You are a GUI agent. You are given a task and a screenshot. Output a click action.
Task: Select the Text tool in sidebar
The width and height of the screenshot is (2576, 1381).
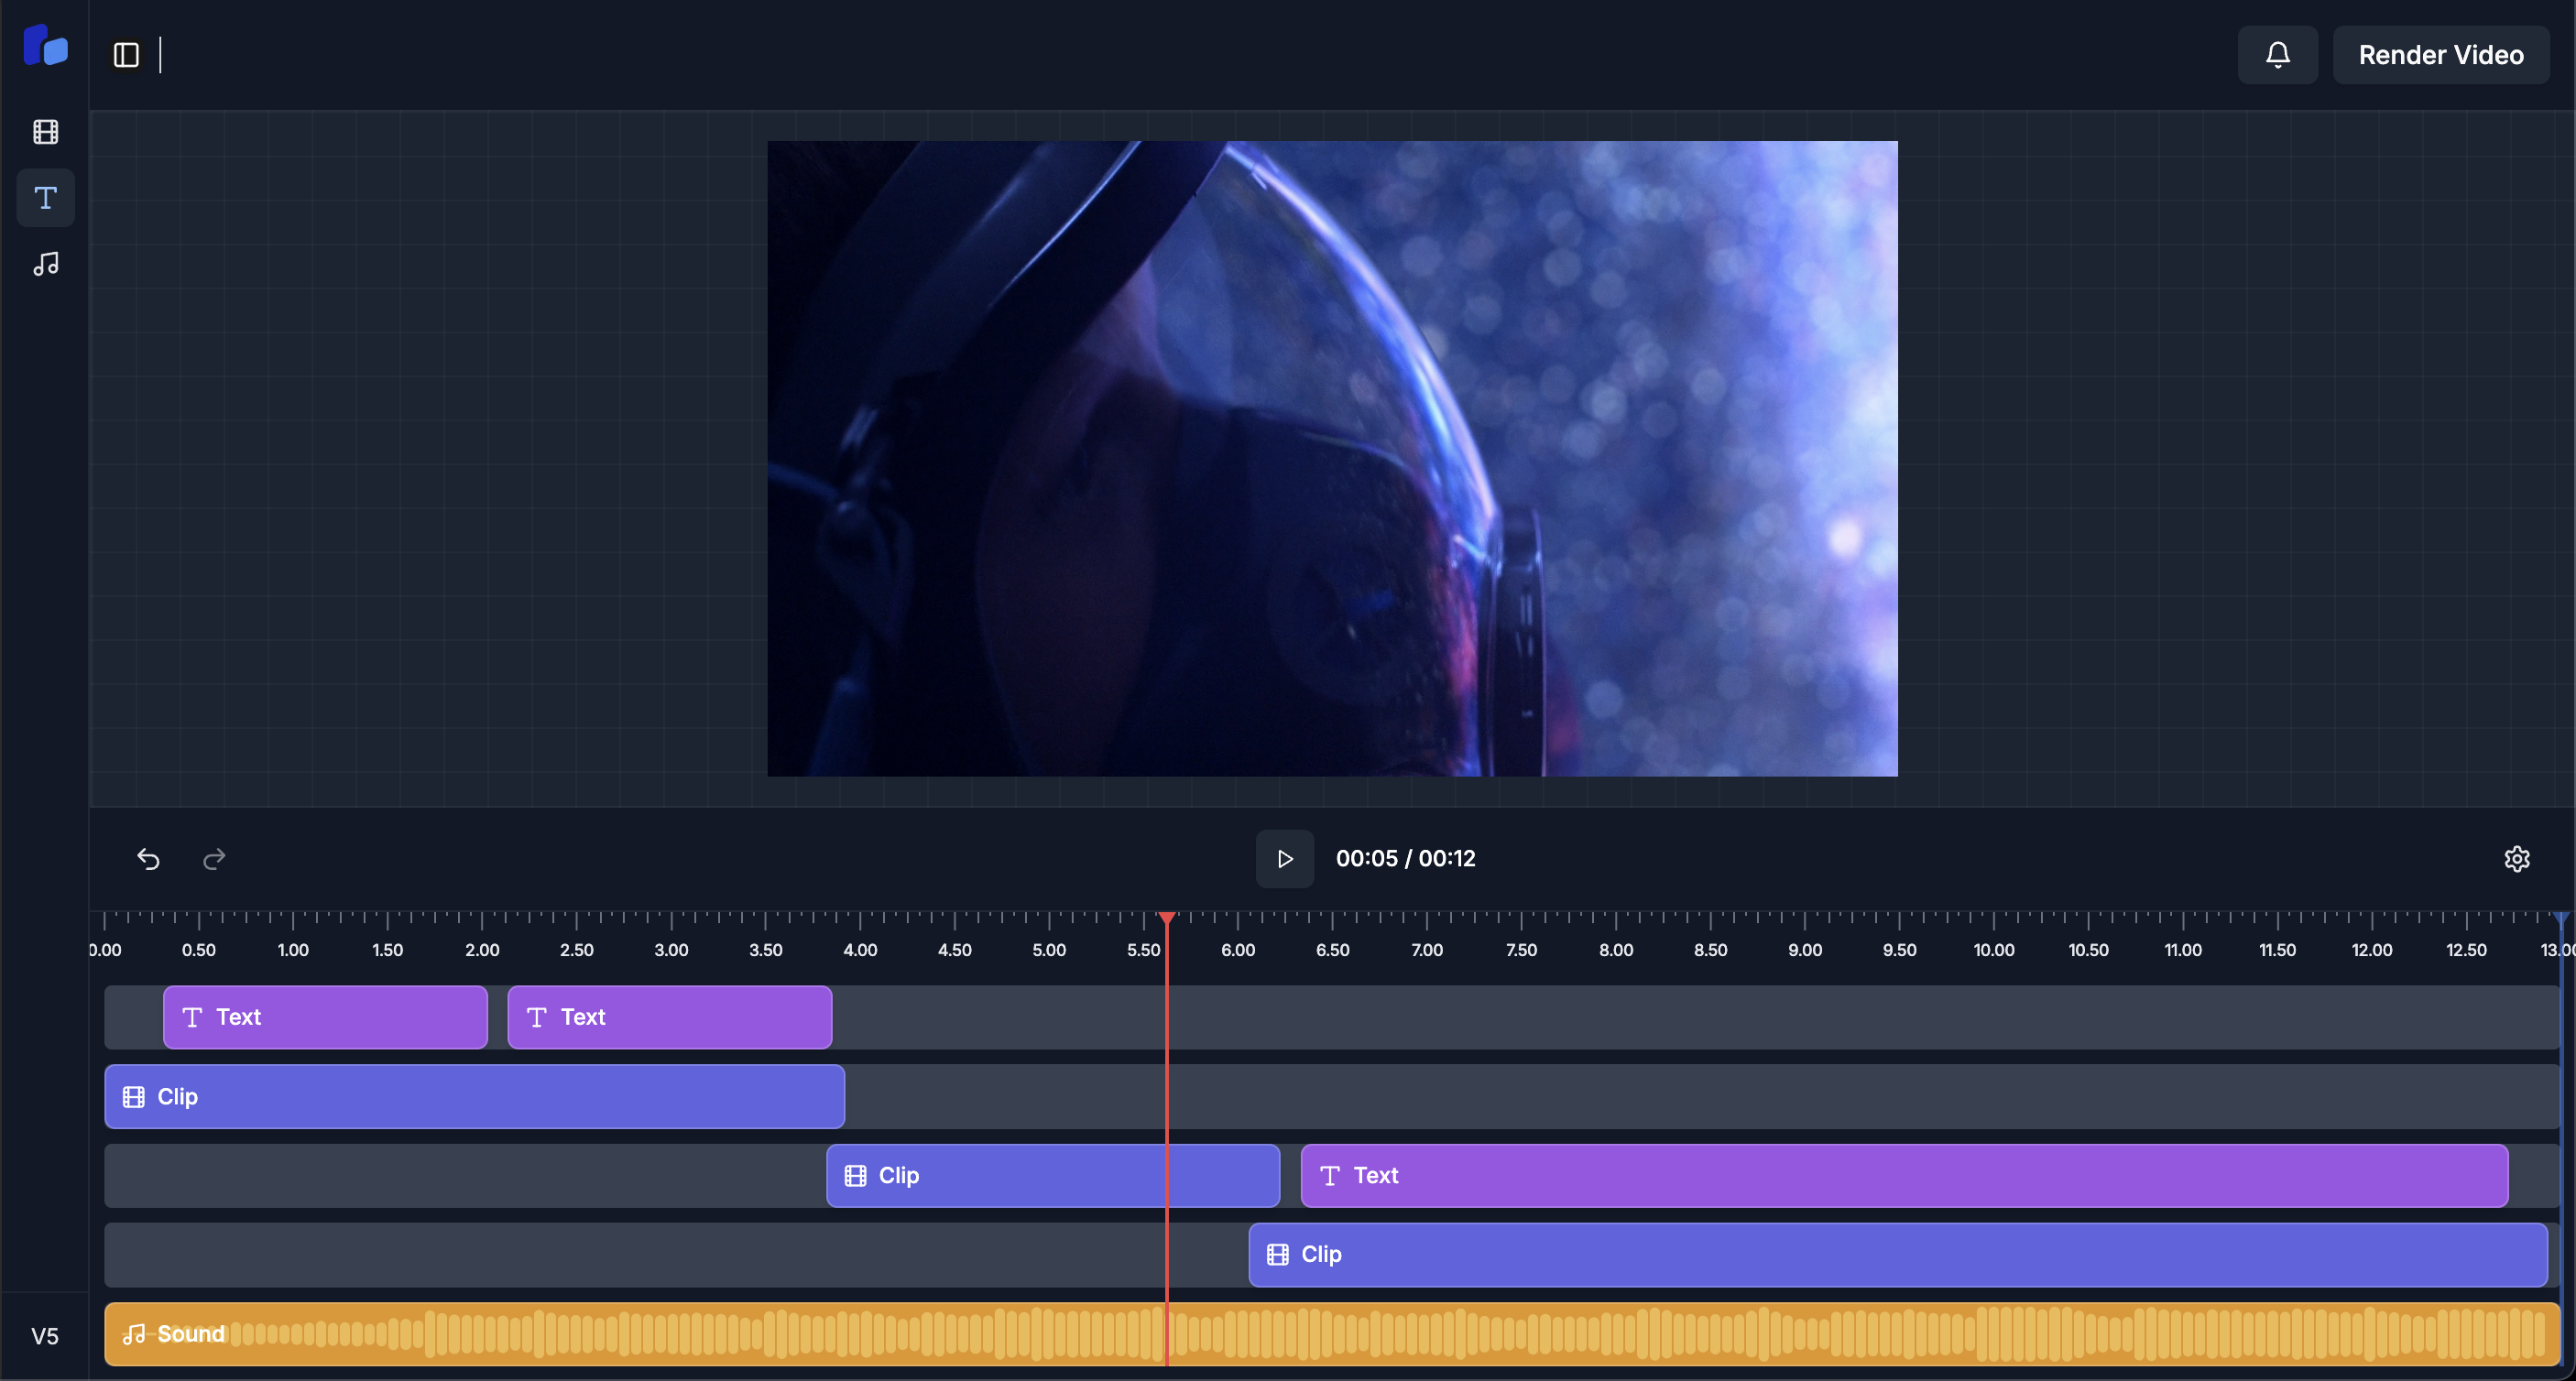(45, 198)
